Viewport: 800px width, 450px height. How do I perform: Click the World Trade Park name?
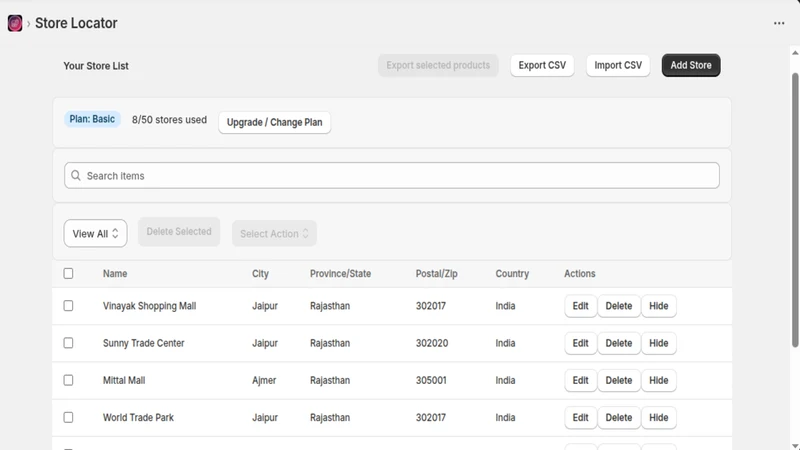pyautogui.click(x=138, y=417)
